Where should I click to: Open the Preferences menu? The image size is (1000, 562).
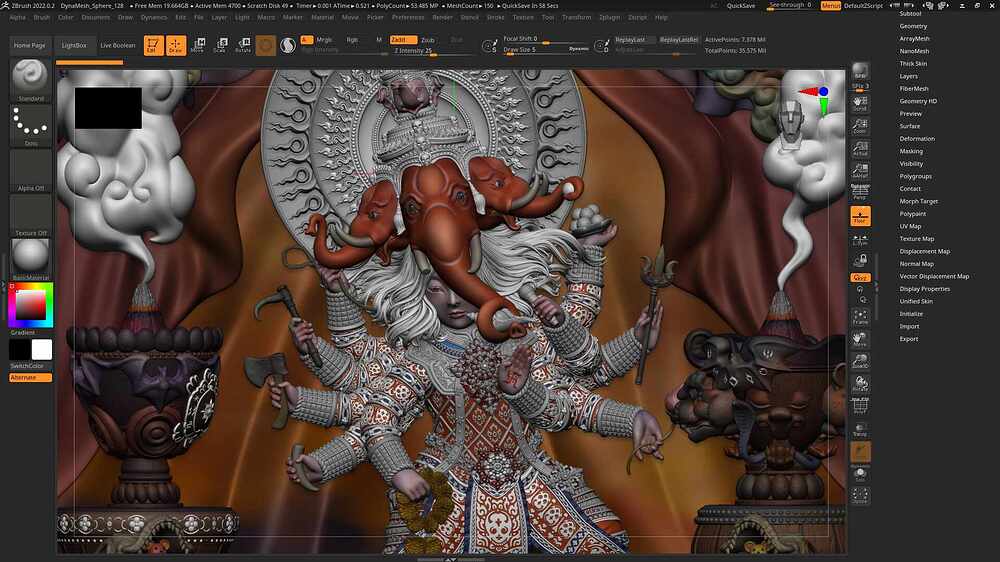click(x=408, y=17)
